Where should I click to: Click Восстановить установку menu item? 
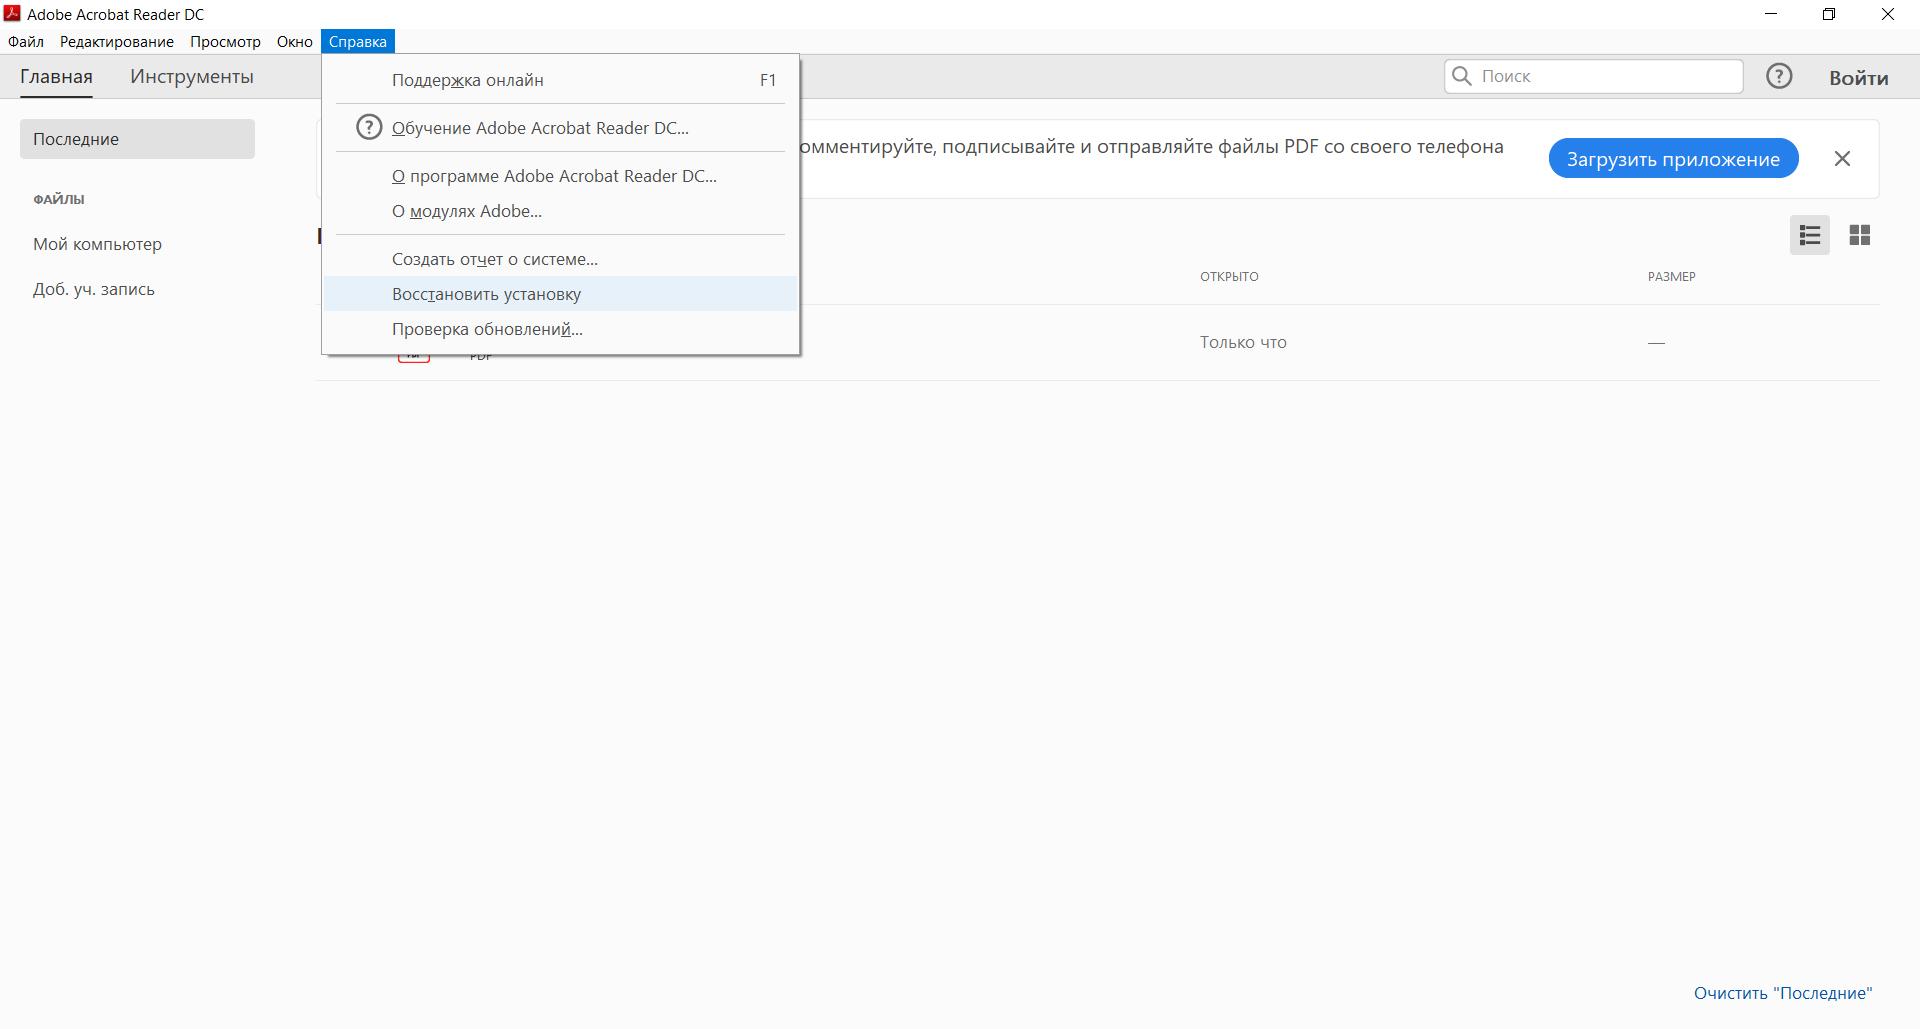coord(560,294)
